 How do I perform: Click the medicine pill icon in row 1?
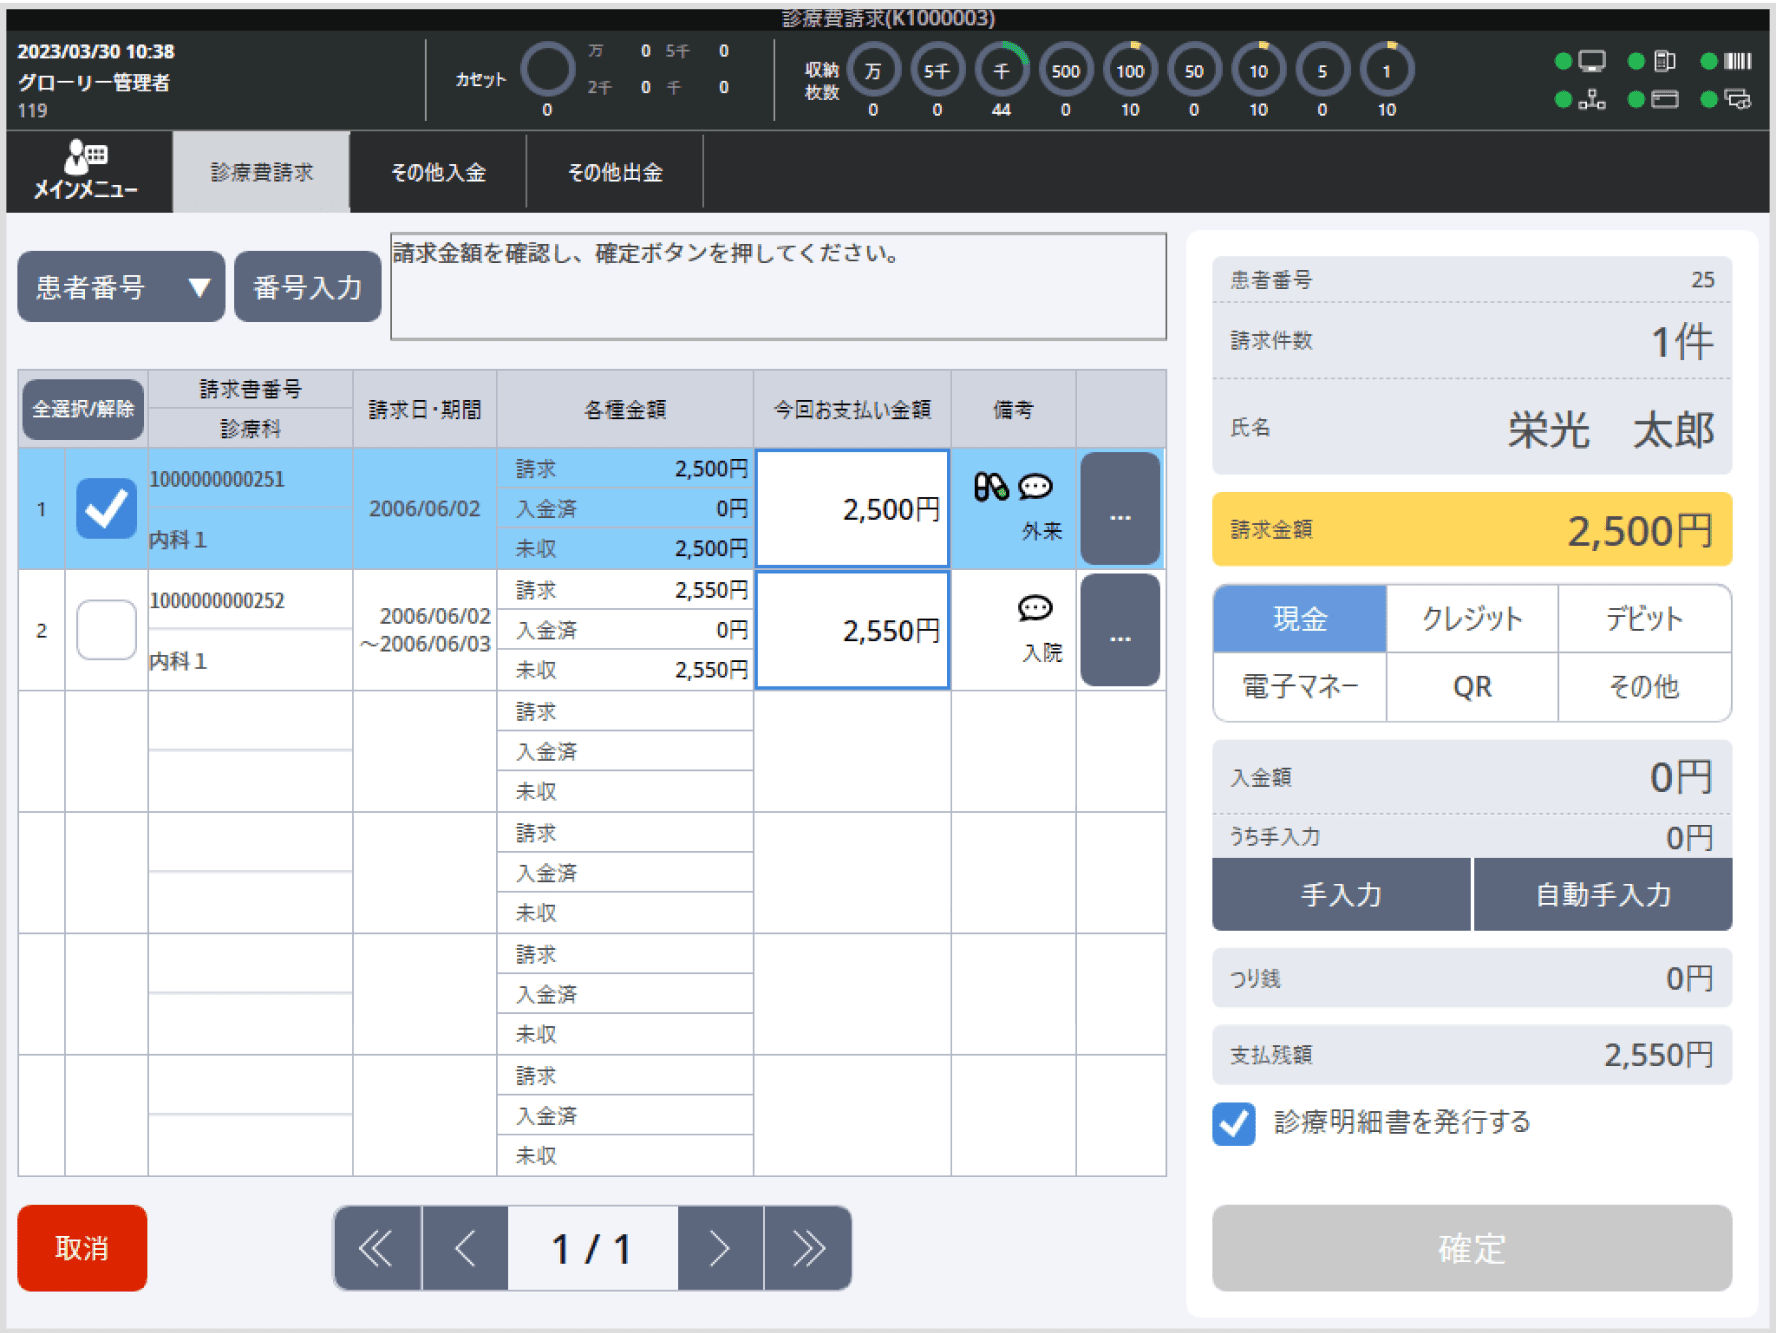(x=990, y=487)
